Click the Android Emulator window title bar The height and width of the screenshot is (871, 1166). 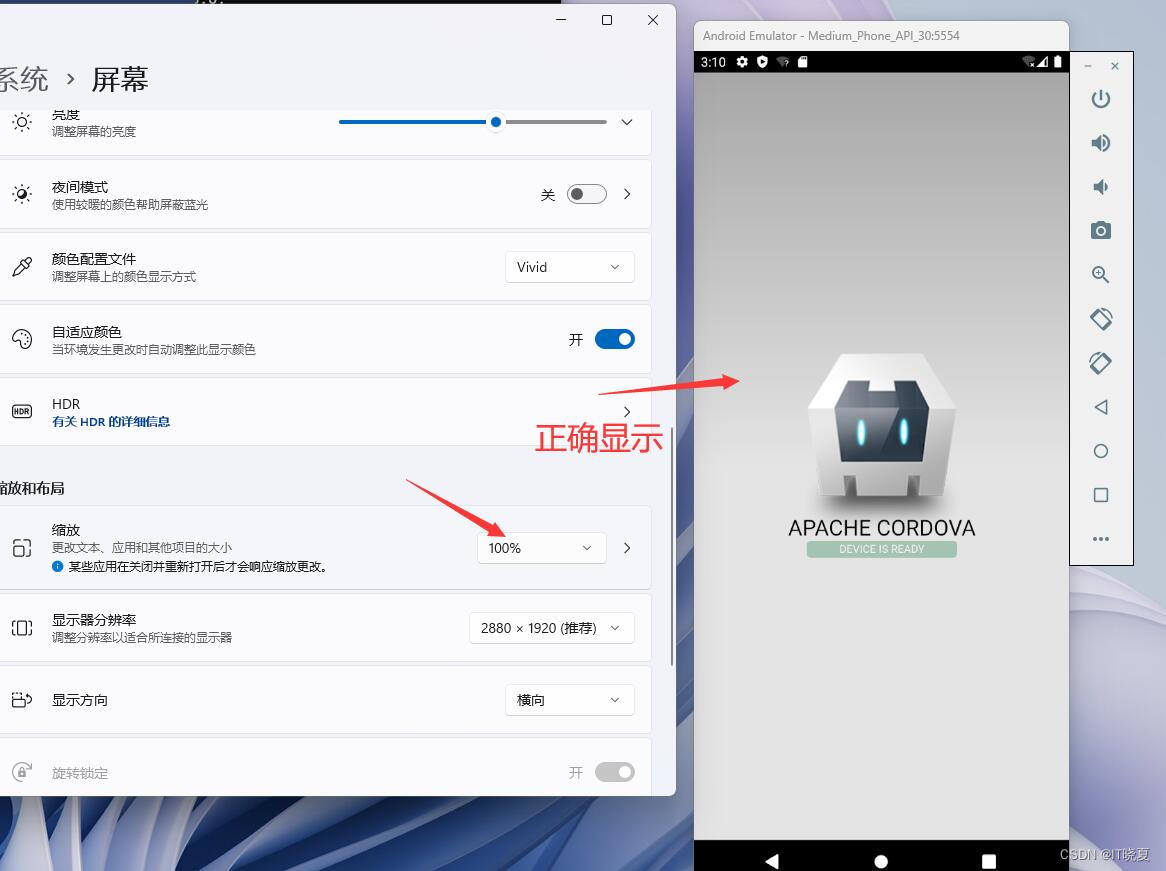[881, 36]
